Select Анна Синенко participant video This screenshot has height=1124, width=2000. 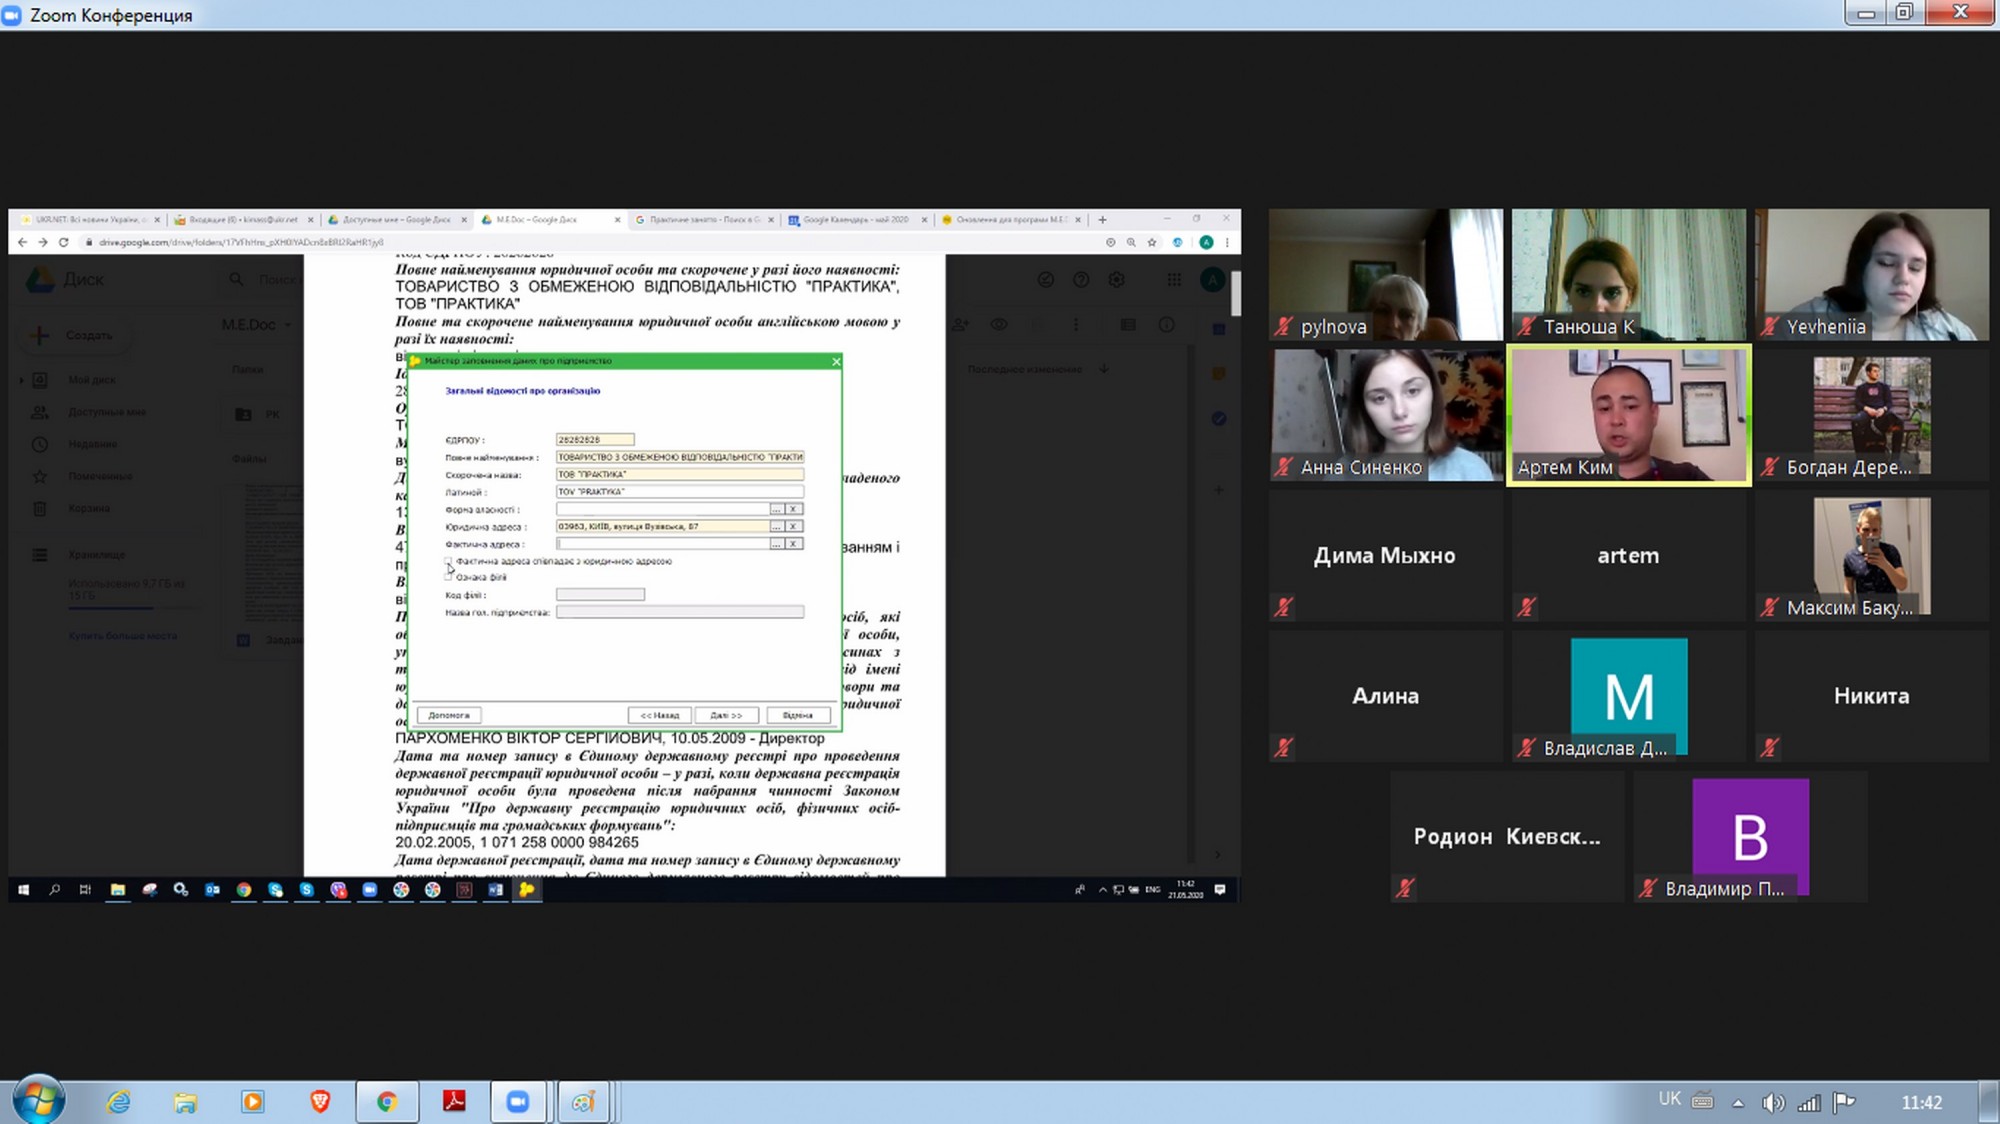[1386, 414]
